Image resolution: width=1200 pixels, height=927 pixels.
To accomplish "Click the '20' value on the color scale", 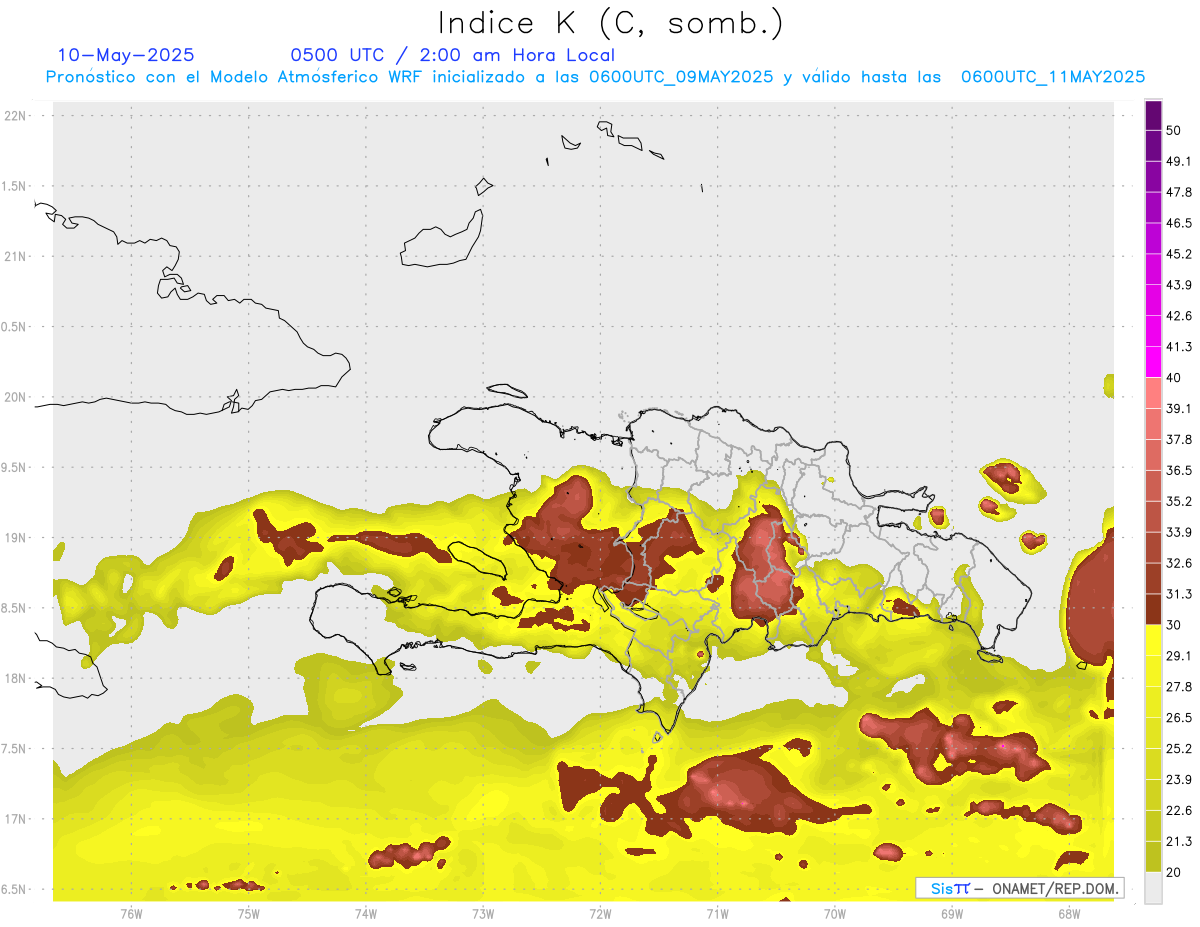I will coord(1175,872).
